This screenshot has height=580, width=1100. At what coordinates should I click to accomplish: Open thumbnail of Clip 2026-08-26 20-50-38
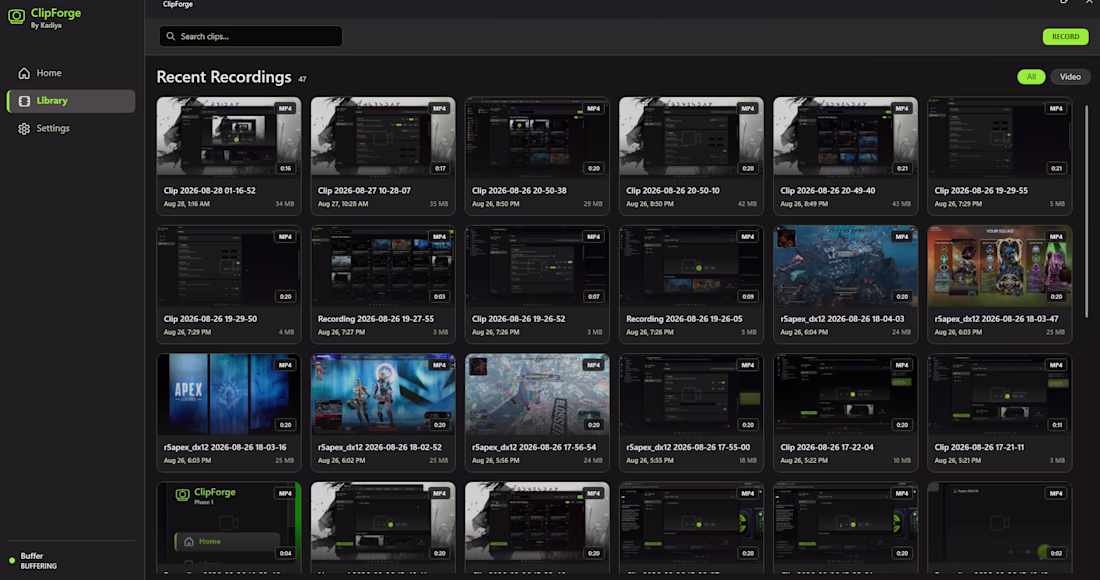(x=537, y=136)
